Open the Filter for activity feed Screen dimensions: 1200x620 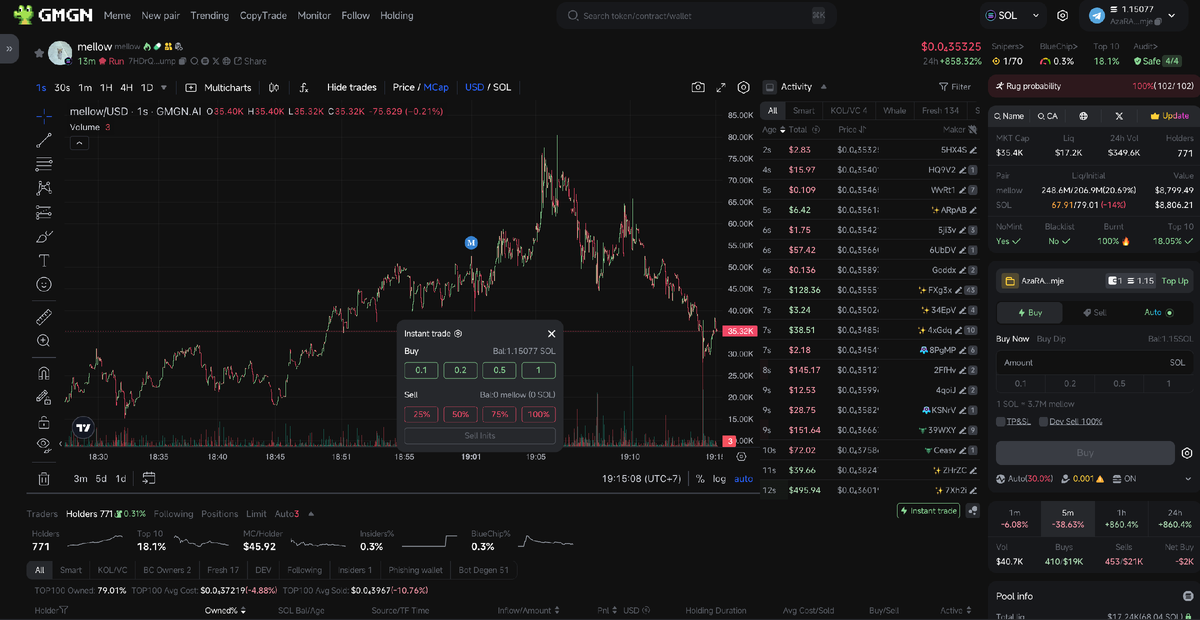pos(954,87)
